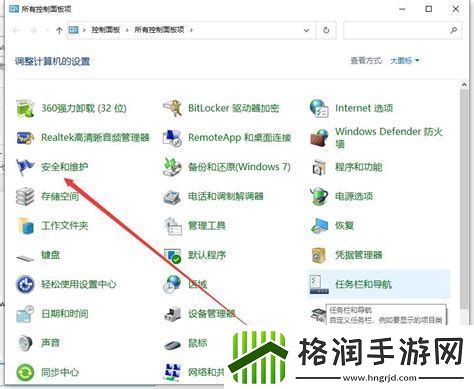Image resolution: width=474 pixels, height=389 pixels.
Task: Click the 声音 link text
Action: (50, 343)
